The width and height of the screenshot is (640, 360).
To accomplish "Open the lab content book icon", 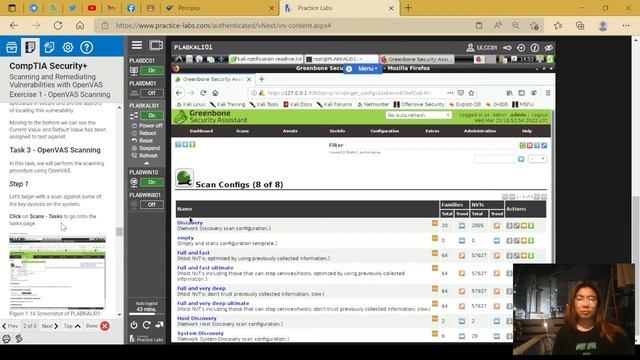I will click(x=30, y=47).
